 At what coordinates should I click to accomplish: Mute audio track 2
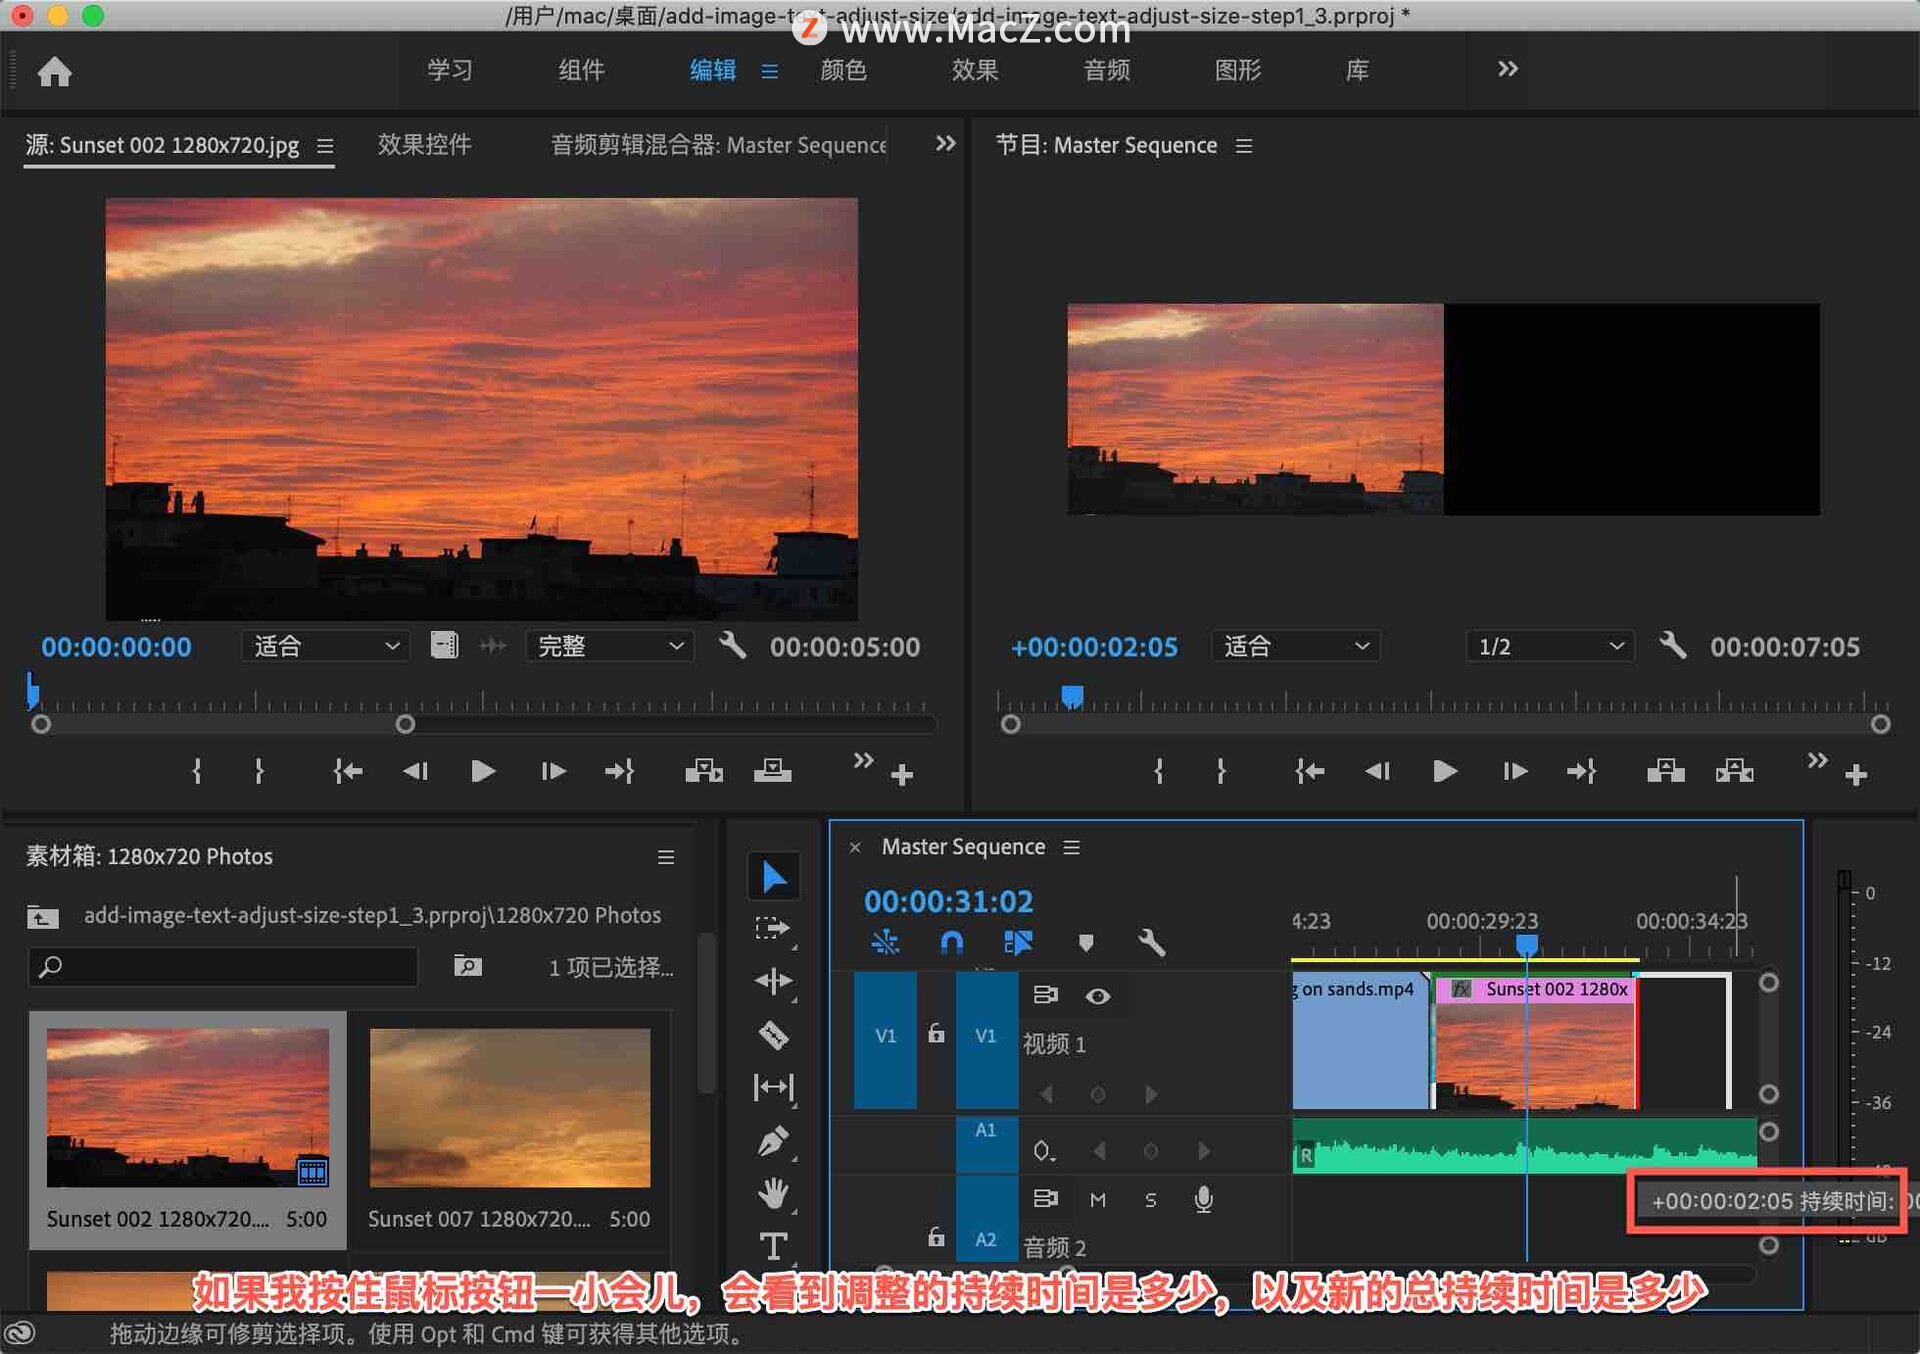tap(1098, 1199)
